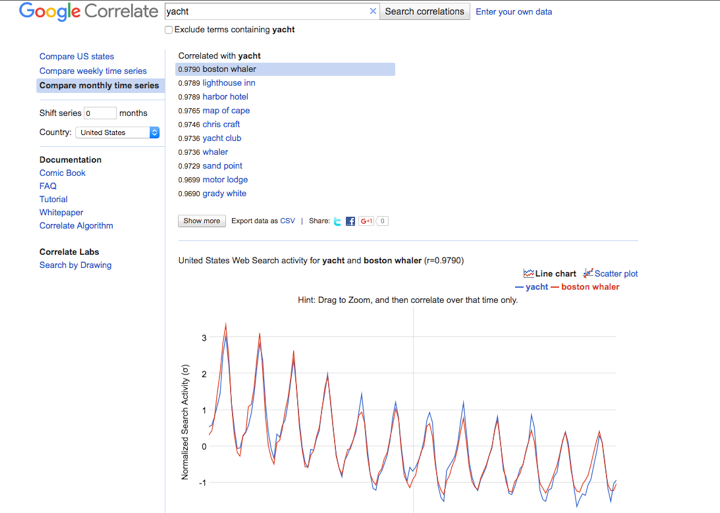Click the Search correlations button
This screenshot has height=513, width=720.
(x=424, y=12)
